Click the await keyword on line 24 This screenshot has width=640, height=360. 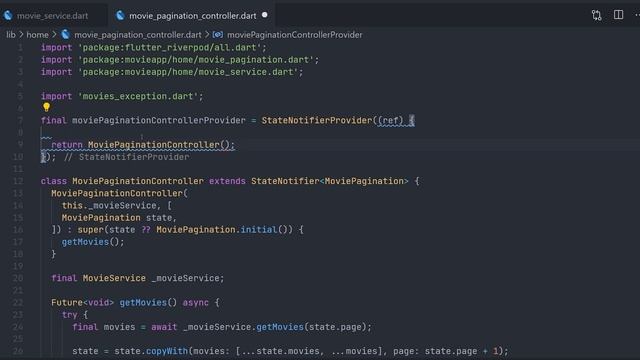(164, 327)
